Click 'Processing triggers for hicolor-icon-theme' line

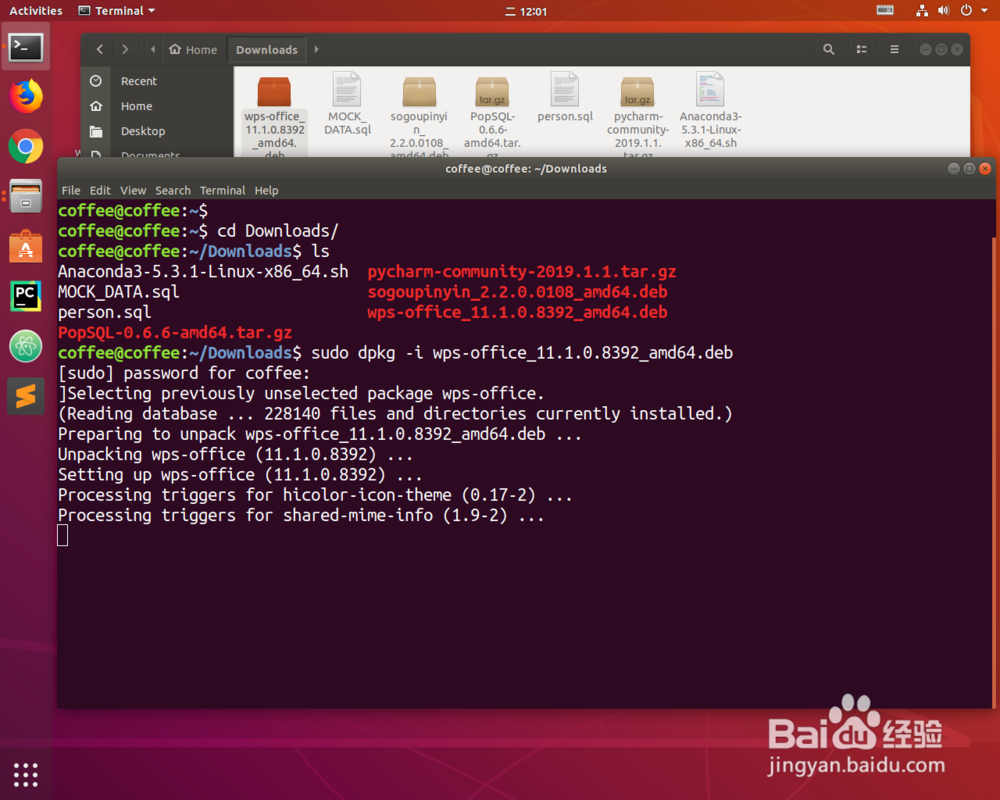coord(315,495)
